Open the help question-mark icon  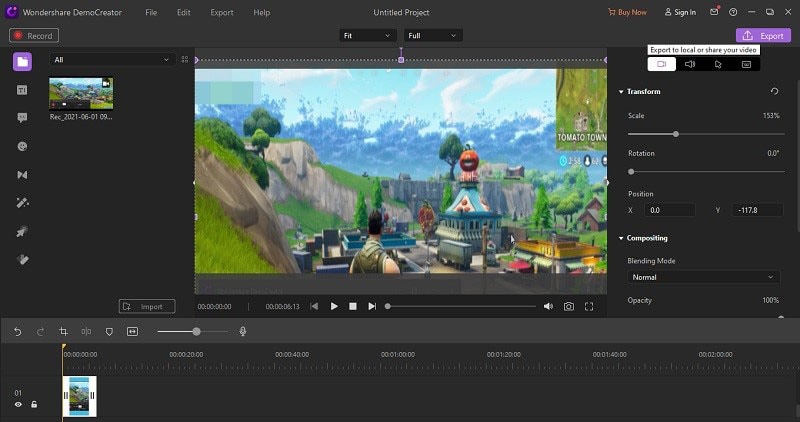click(x=733, y=12)
